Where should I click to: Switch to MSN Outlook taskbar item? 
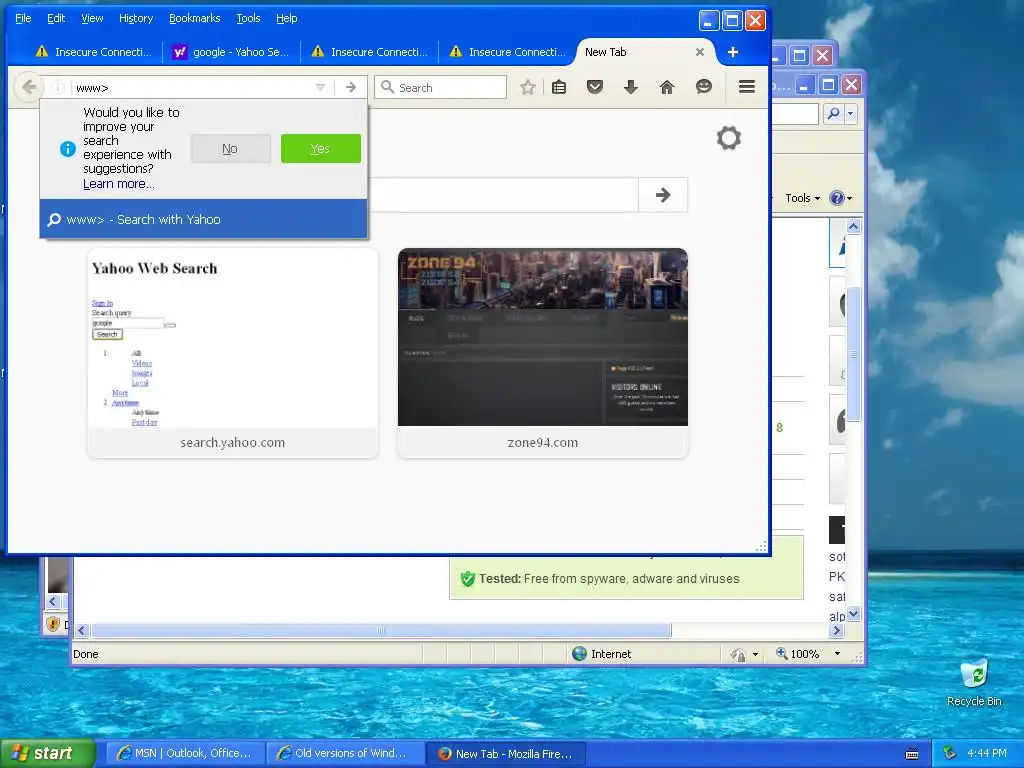185,753
